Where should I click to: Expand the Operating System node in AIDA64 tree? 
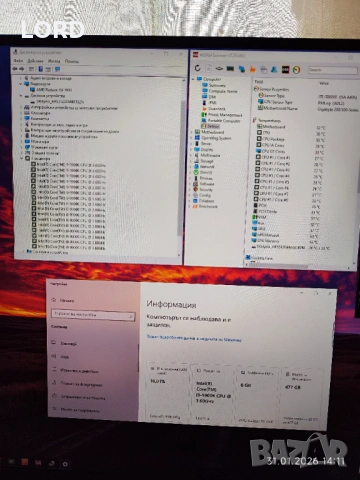pyautogui.click(x=192, y=138)
